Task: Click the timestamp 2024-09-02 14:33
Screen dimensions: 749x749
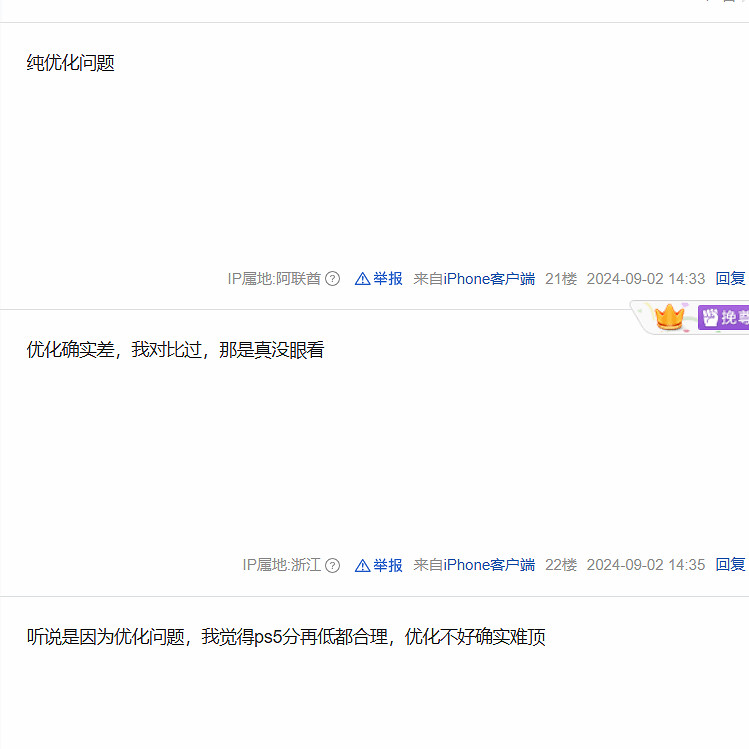Action: [x=645, y=278]
